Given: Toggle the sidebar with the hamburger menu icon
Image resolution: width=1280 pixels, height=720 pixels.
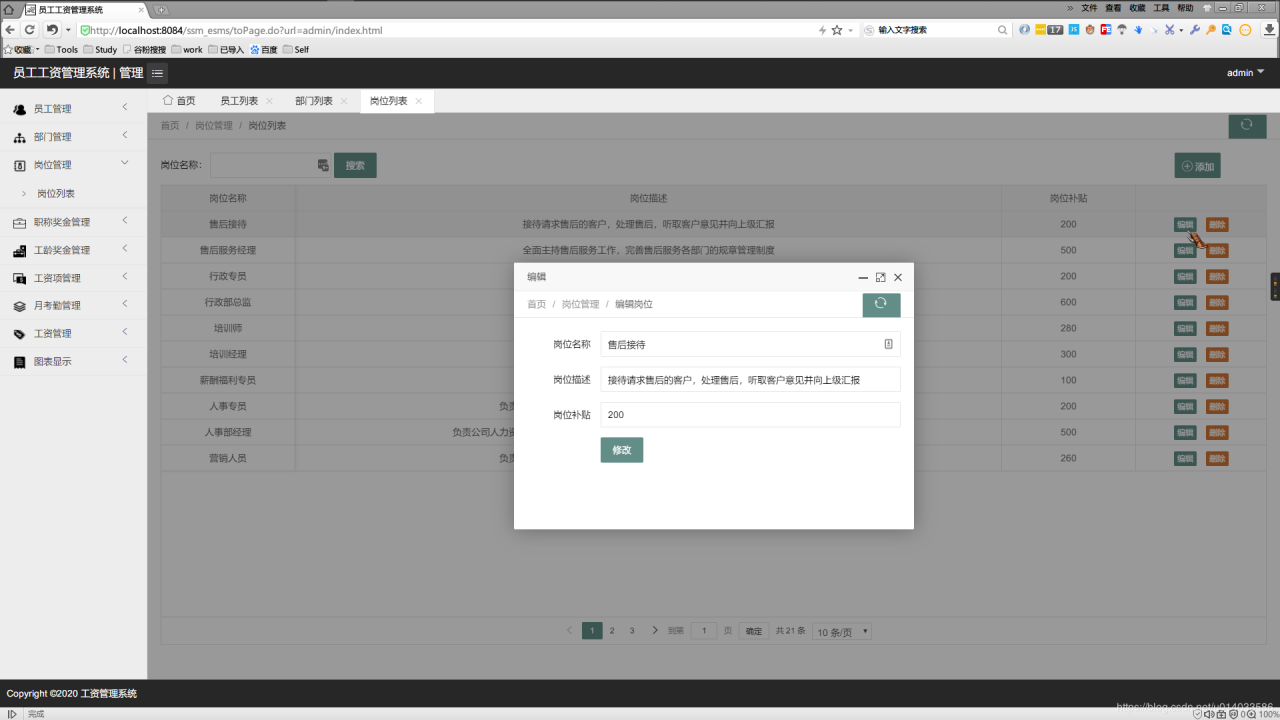Looking at the screenshot, I should pyautogui.click(x=158, y=73).
